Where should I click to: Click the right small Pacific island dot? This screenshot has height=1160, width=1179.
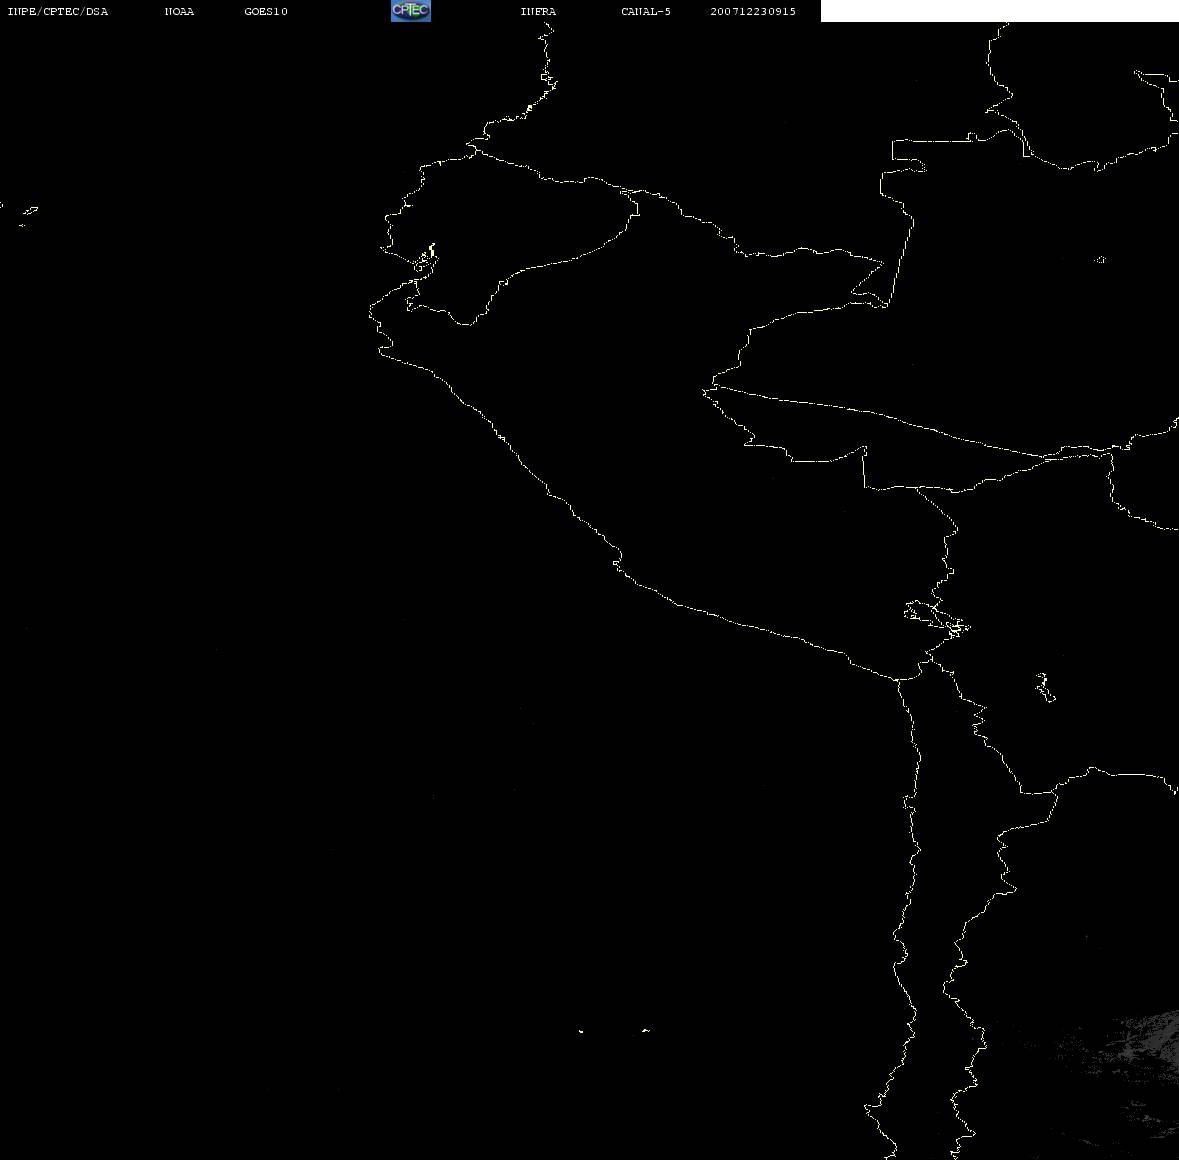click(645, 1030)
